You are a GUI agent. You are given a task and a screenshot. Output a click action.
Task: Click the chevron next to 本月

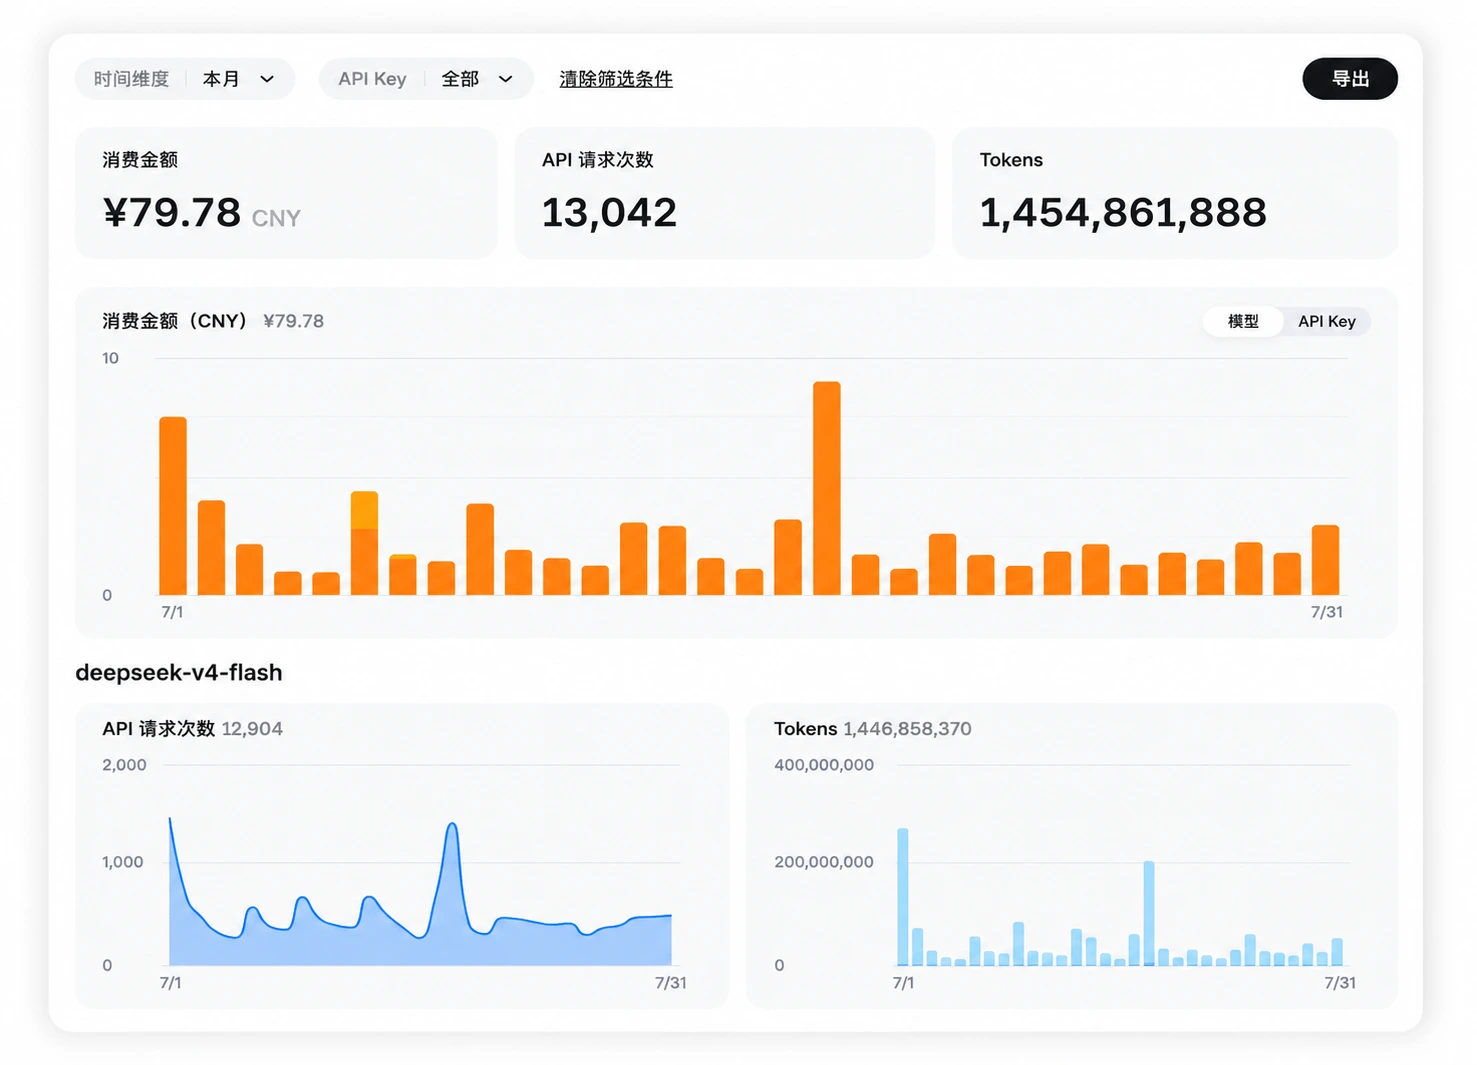pyautogui.click(x=267, y=79)
